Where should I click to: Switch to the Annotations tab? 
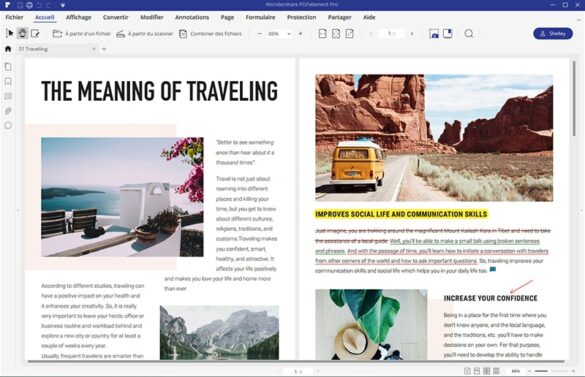coord(192,17)
